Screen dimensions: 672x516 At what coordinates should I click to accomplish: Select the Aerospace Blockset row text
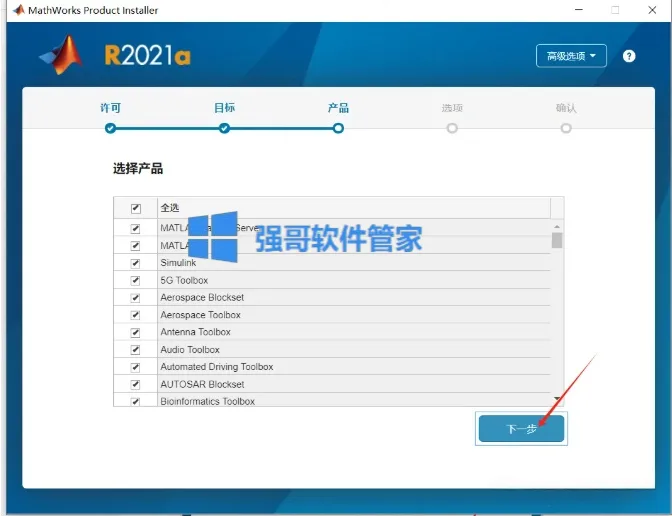click(x=202, y=297)
